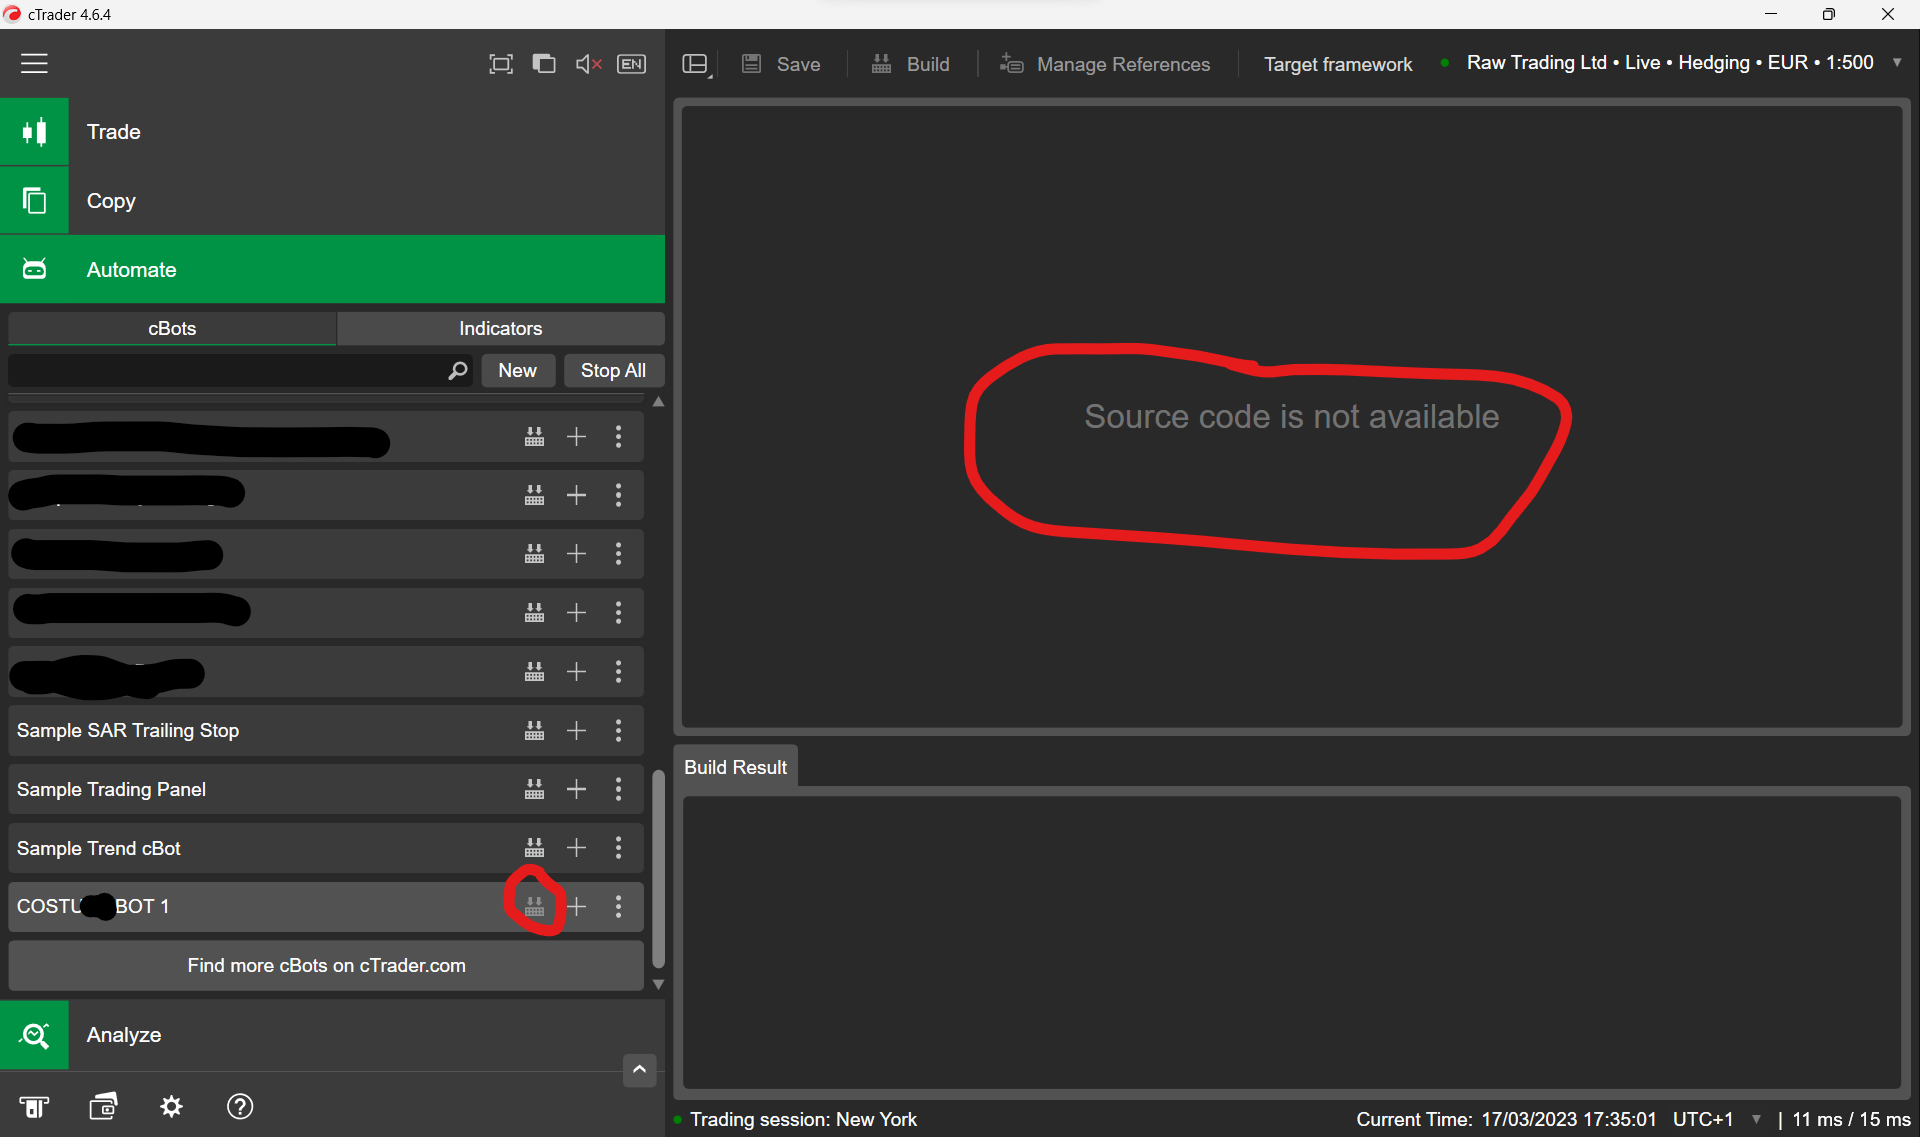Open the Analyze section

click(332, 1035)
